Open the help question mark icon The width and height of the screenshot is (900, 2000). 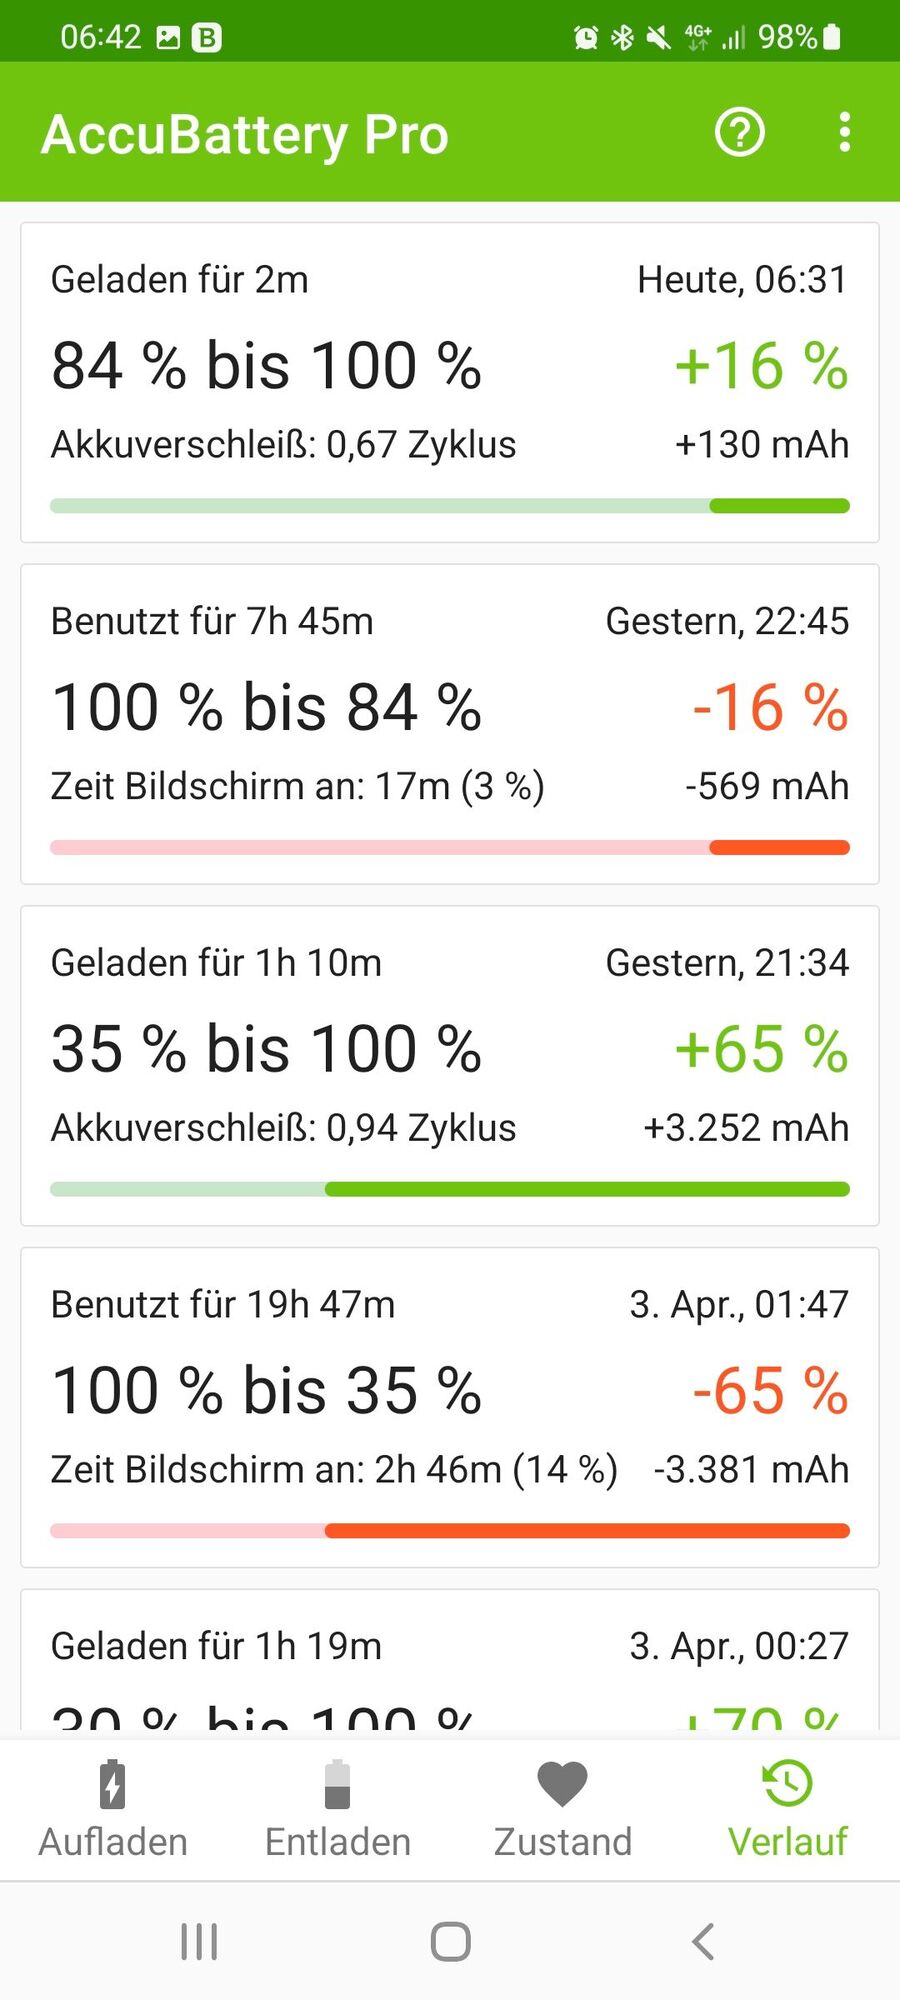pyautogui.click(x=740, y=132)
